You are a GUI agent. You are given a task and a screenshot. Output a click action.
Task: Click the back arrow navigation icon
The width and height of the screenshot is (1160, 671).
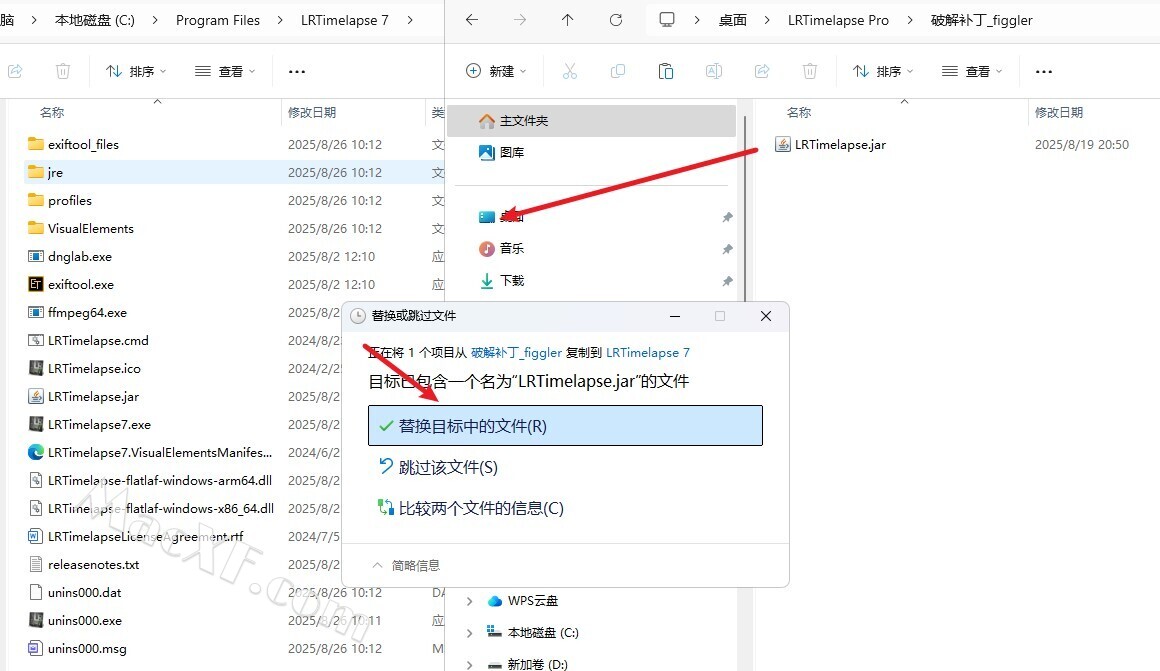coord(472,20)
